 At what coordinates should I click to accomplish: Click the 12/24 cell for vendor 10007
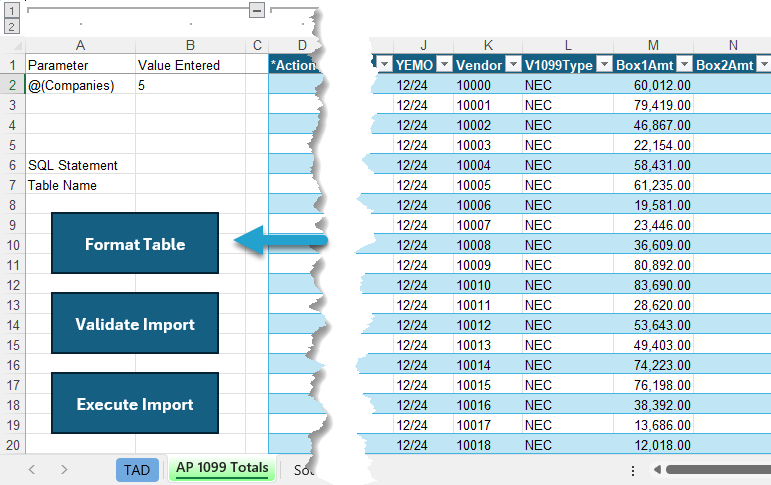[x=423, y=225]
